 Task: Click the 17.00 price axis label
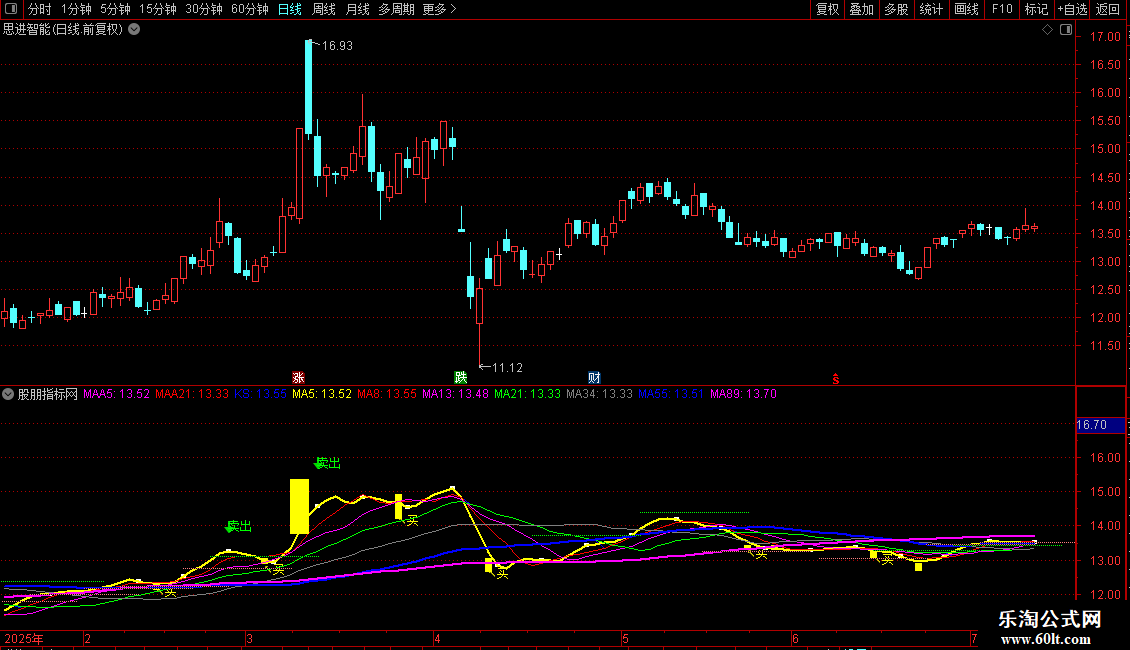click(1105, 37)
